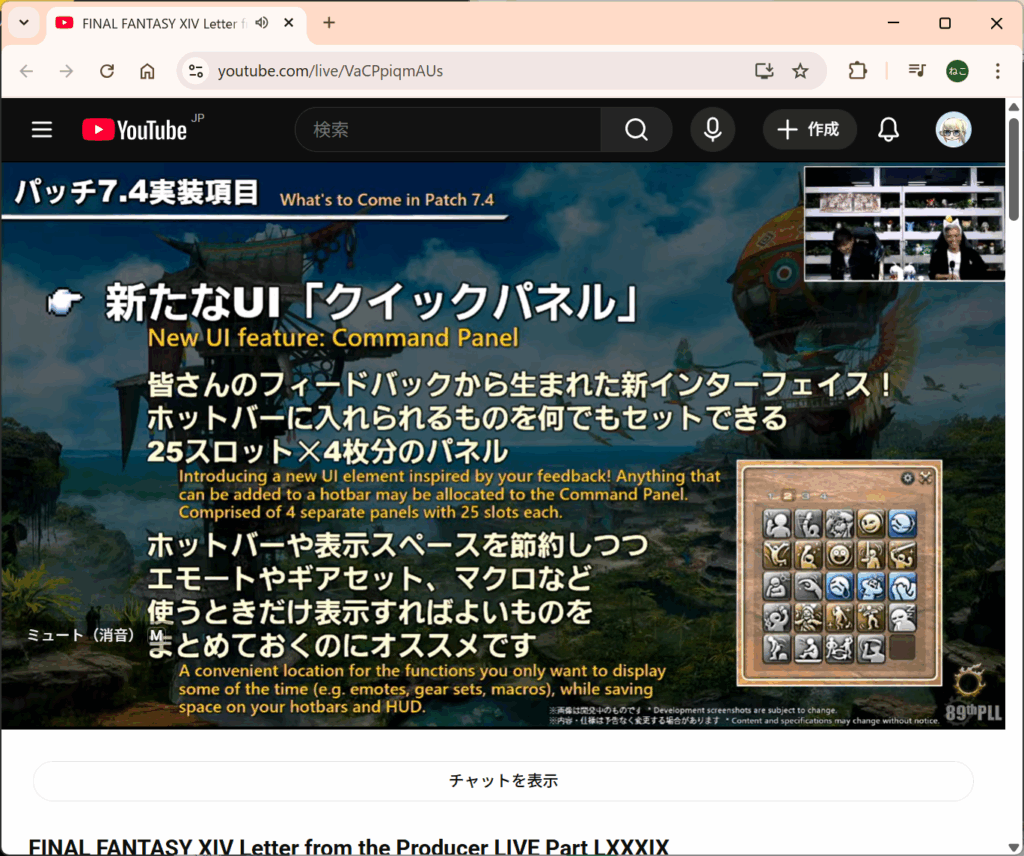Open the media controls icon in the toolbar
This screenshot has height=856, width=1024.
(917, 71)
